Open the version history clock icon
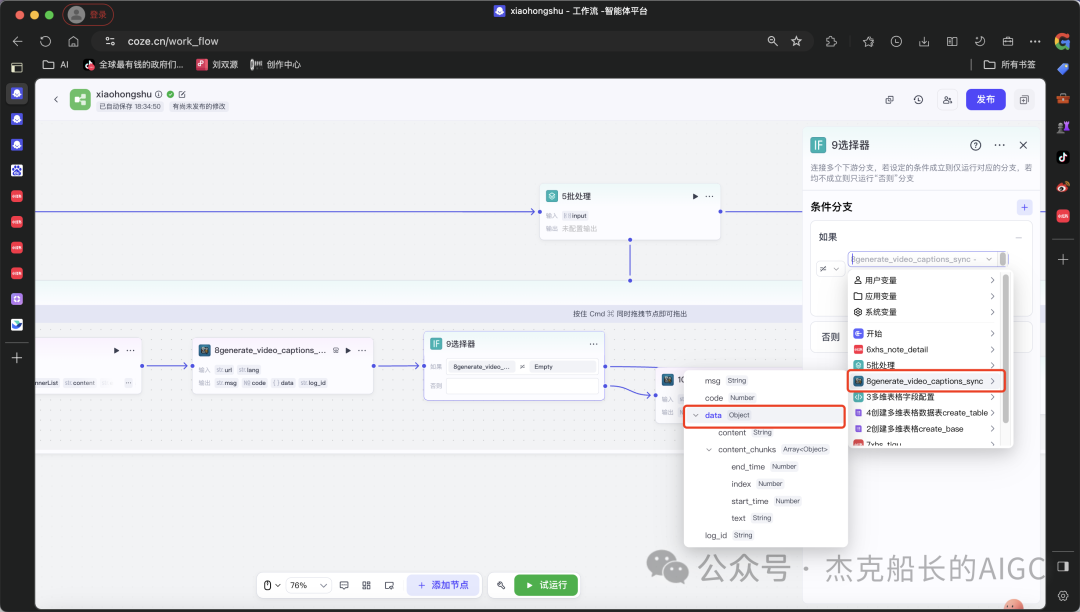1080x612 pixels. (918, 100)
